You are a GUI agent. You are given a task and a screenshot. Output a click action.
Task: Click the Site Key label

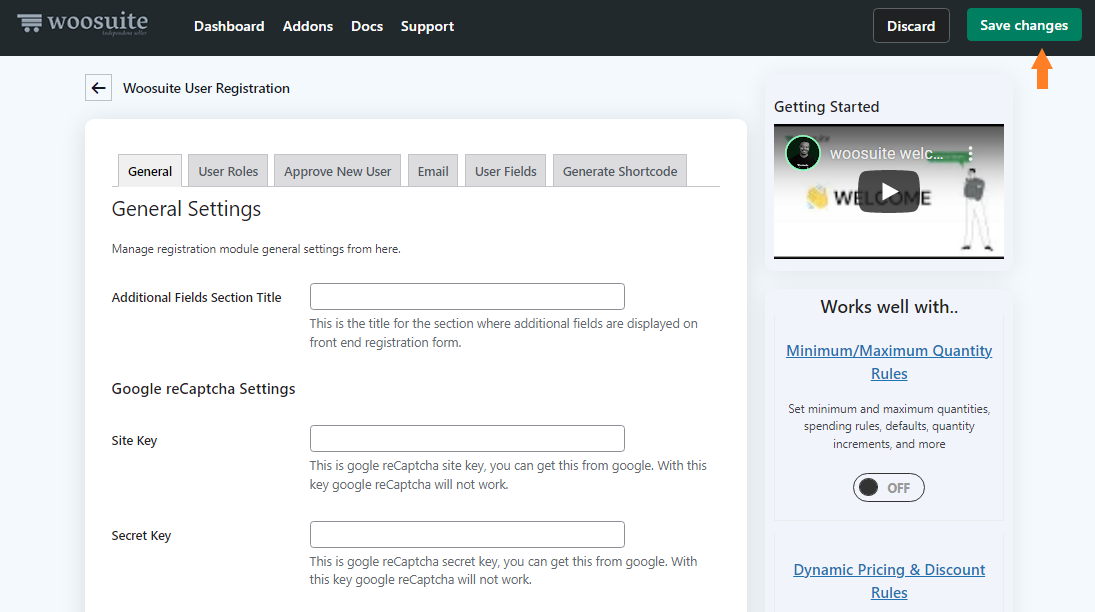pos(134,441)
